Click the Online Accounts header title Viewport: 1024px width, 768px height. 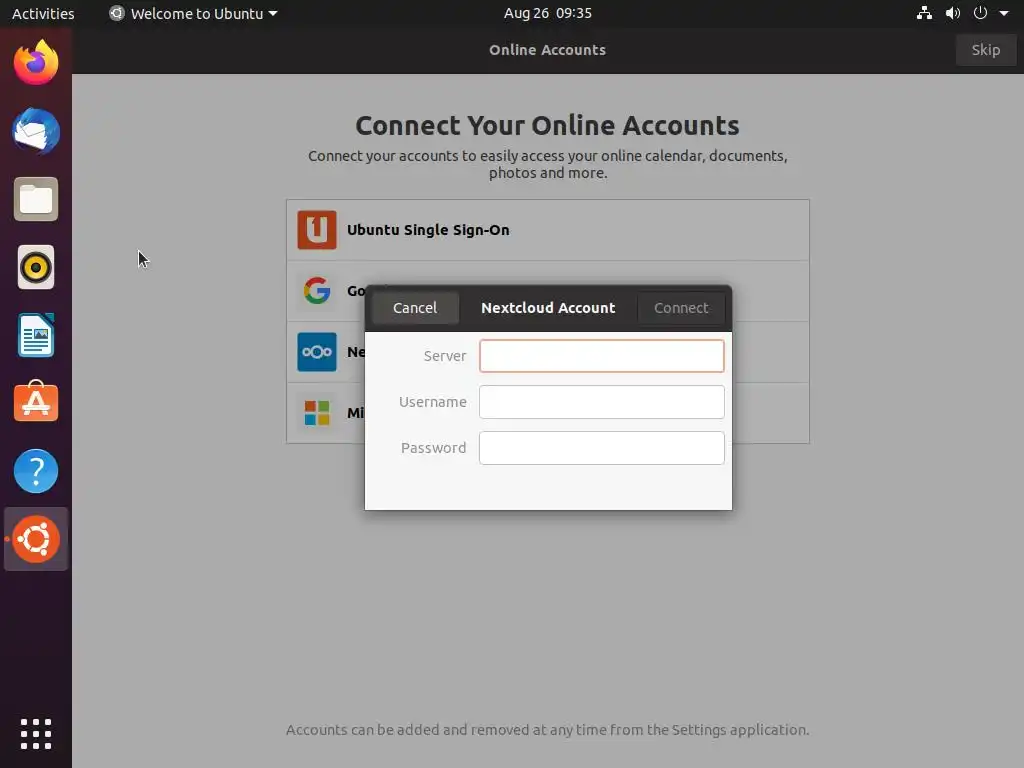click(x=547, y=50)
